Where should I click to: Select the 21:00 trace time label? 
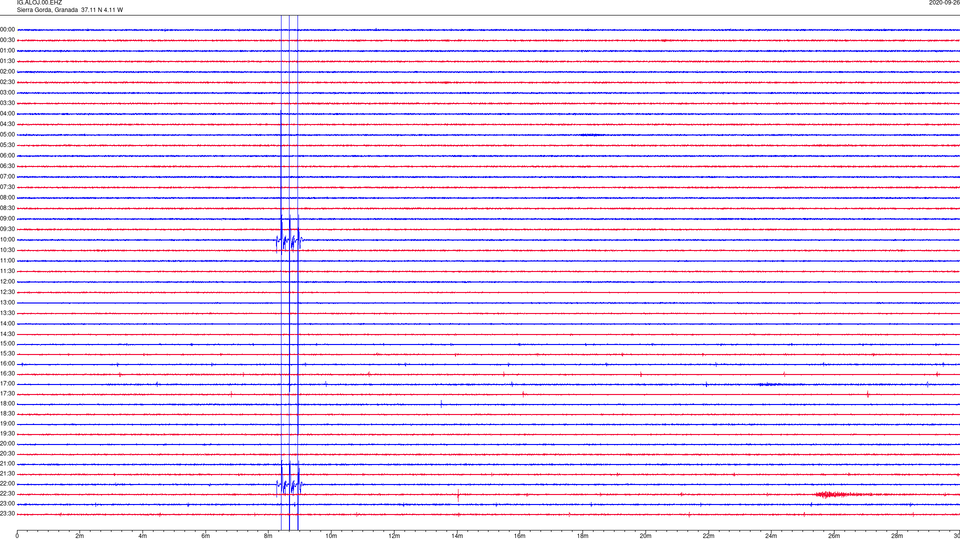pyautogui.click(x=8, y=463)
